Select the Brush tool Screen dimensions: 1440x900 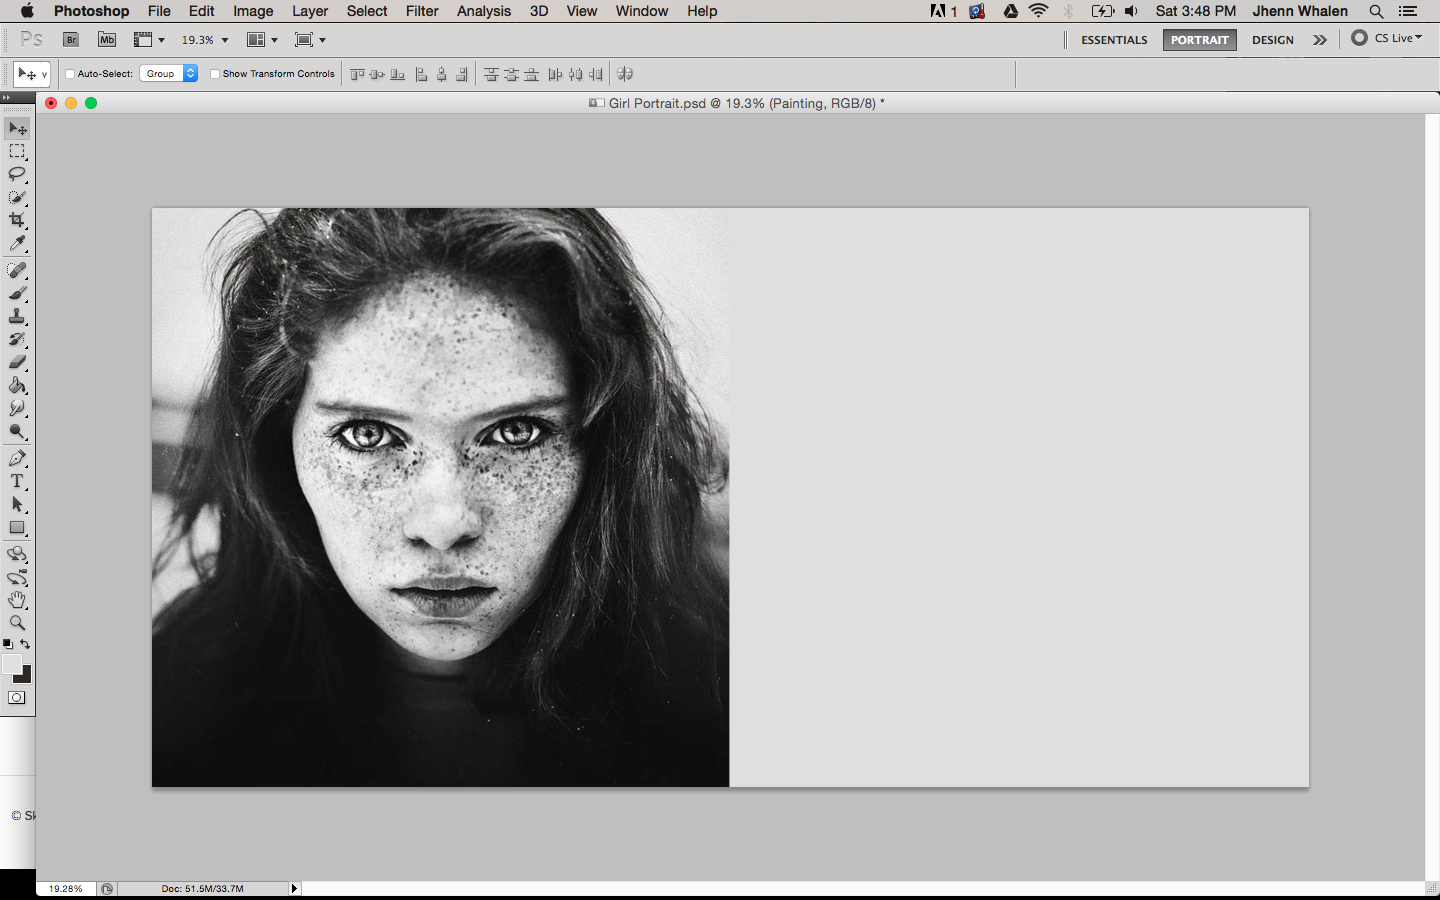click(x=17, y=293)
